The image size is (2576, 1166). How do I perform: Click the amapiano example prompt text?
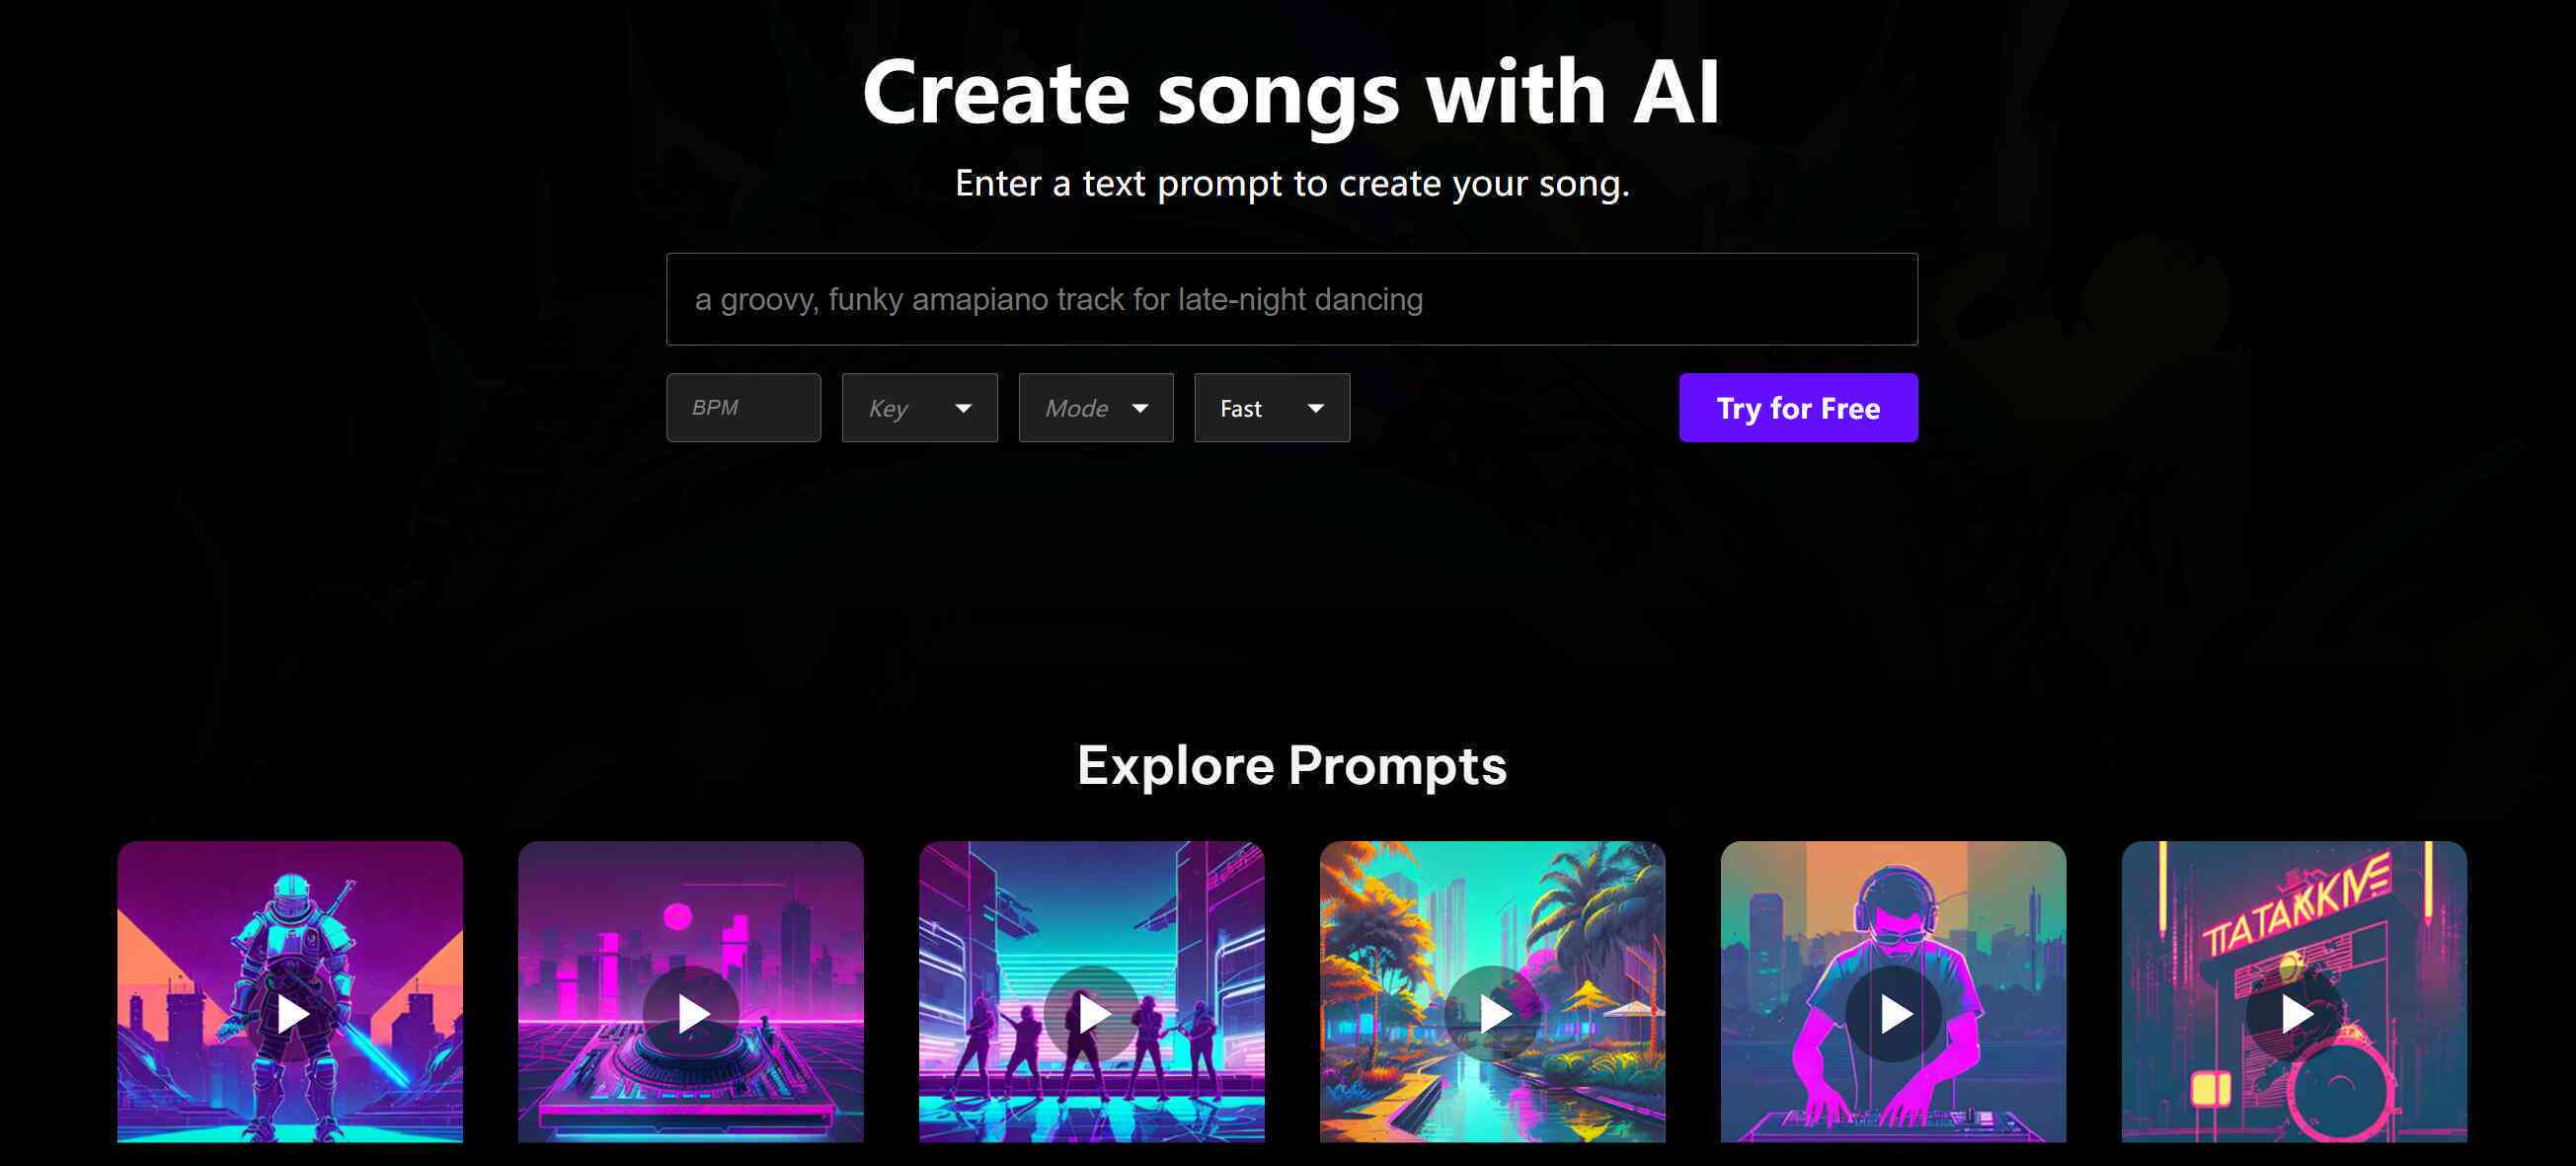(1056, 299)
